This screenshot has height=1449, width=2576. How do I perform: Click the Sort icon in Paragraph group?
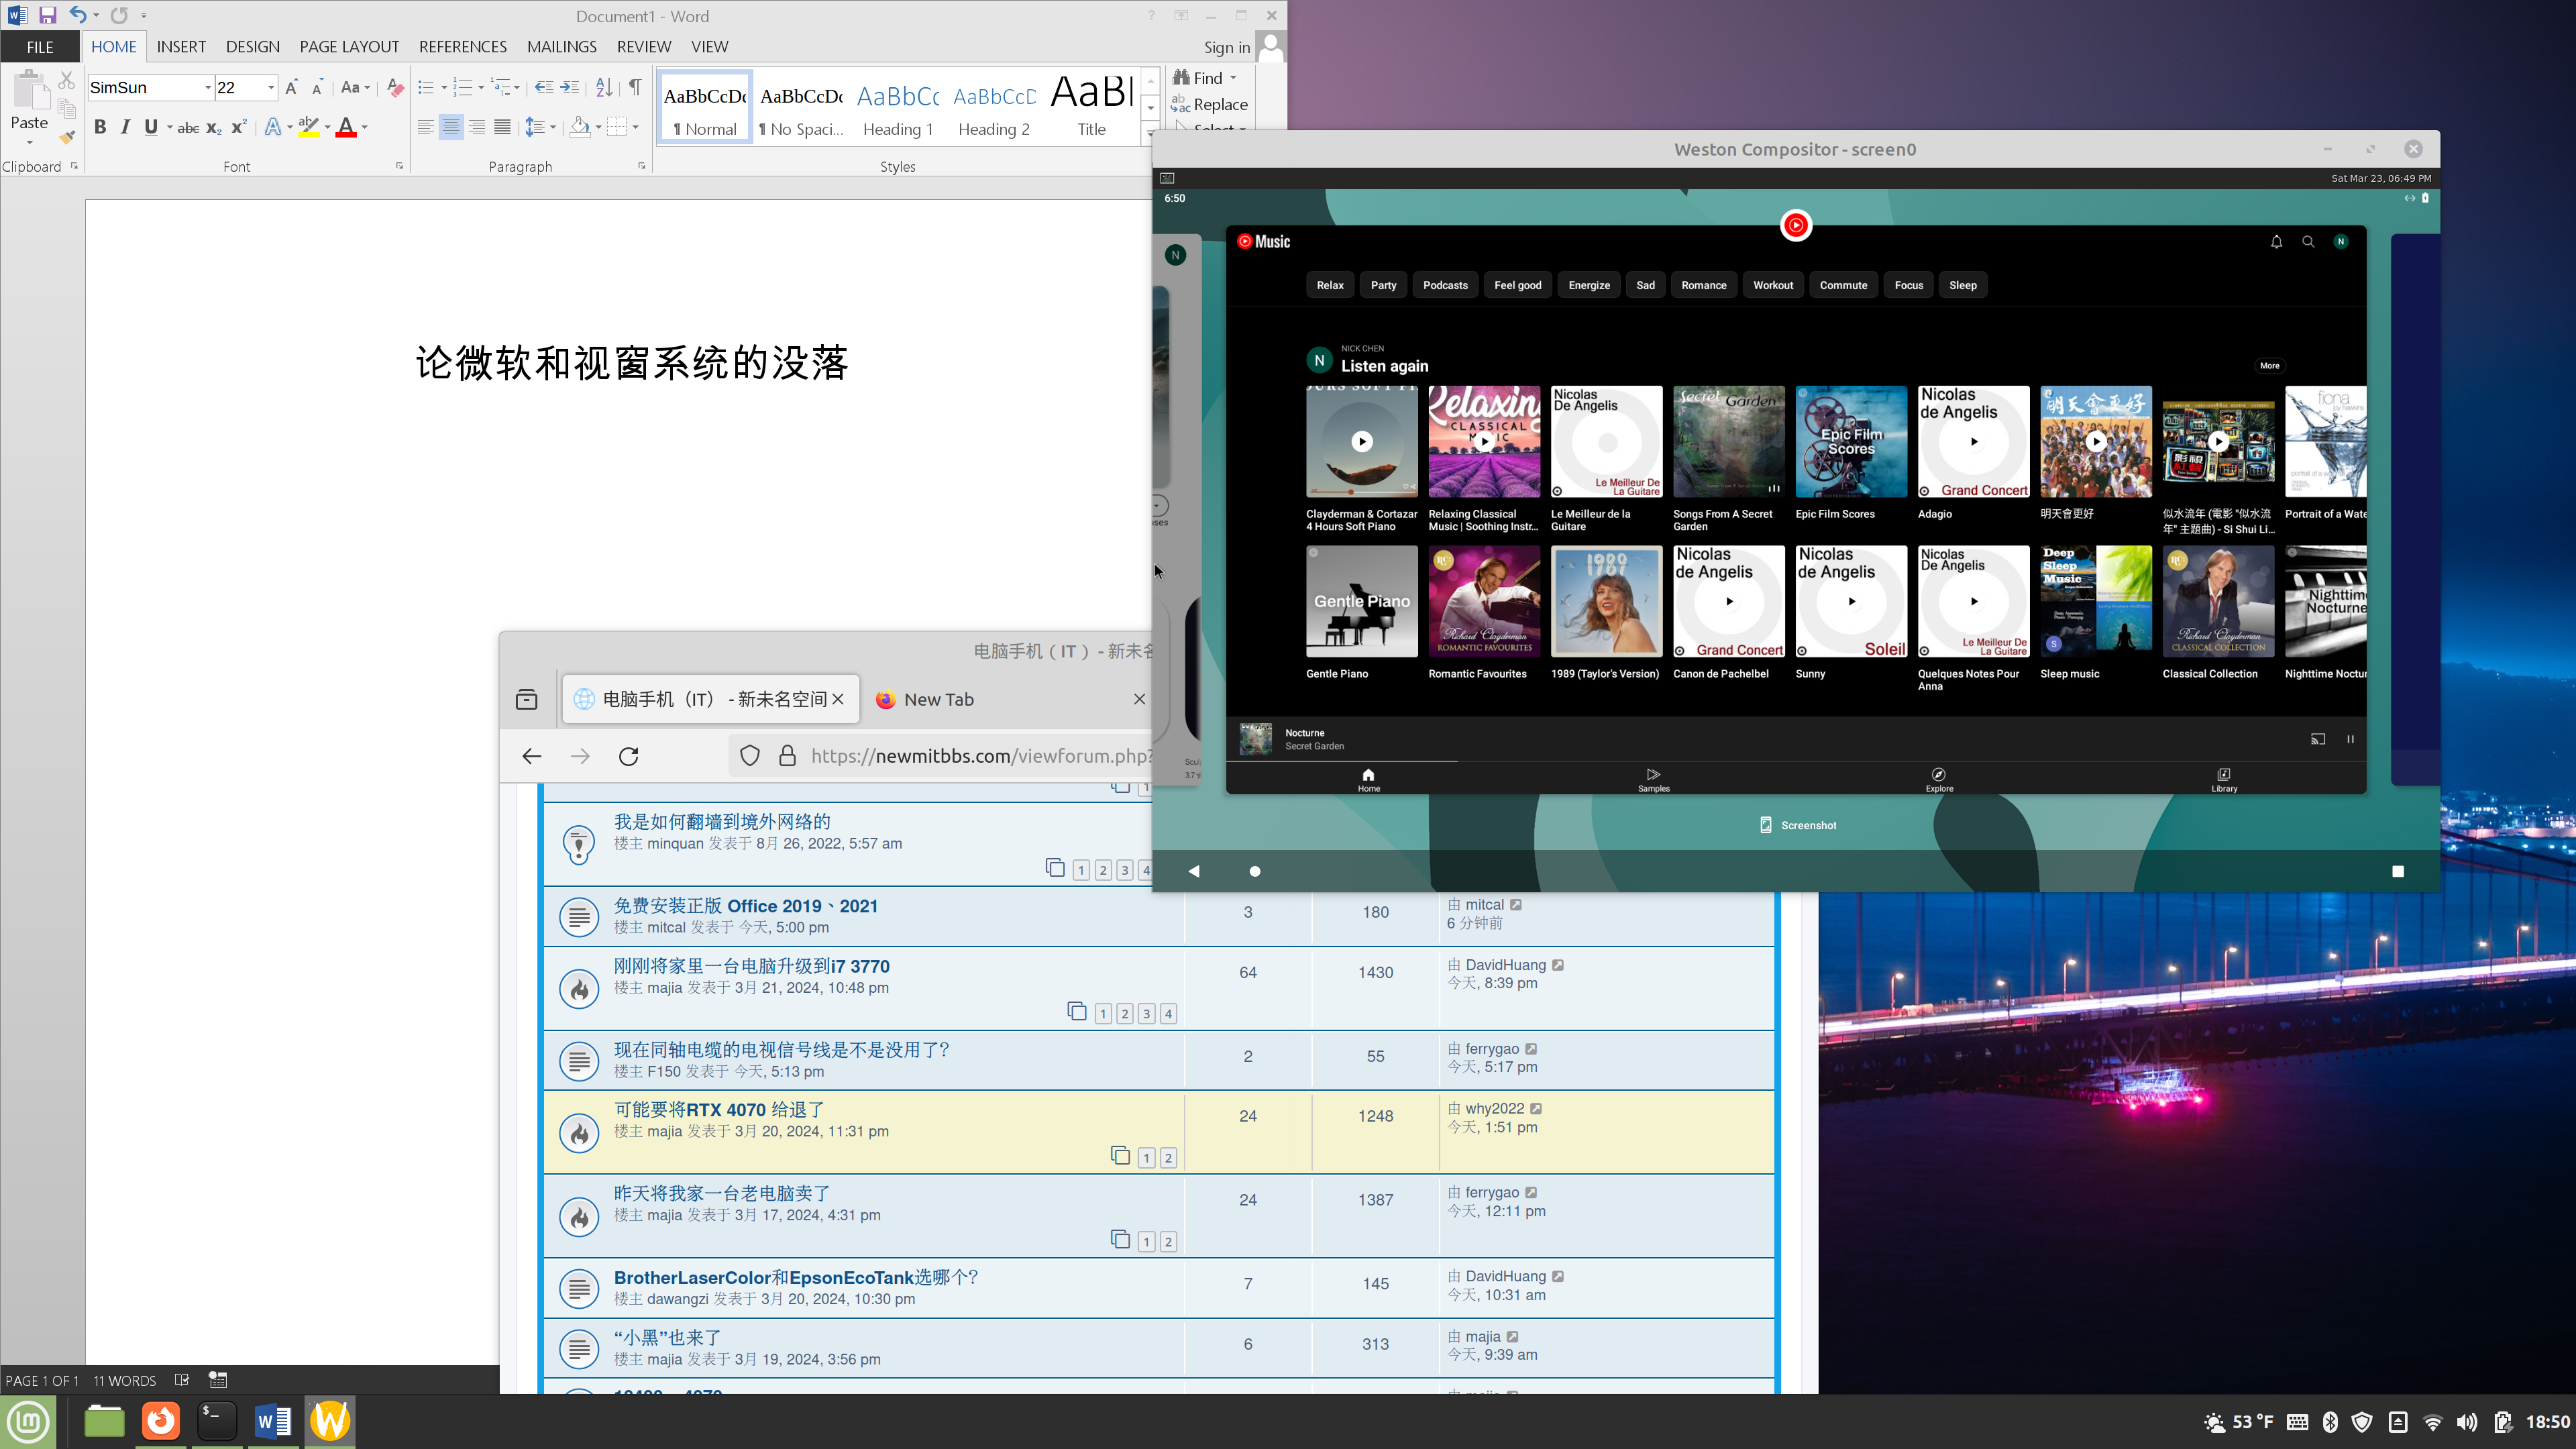[x=604, y=88]
